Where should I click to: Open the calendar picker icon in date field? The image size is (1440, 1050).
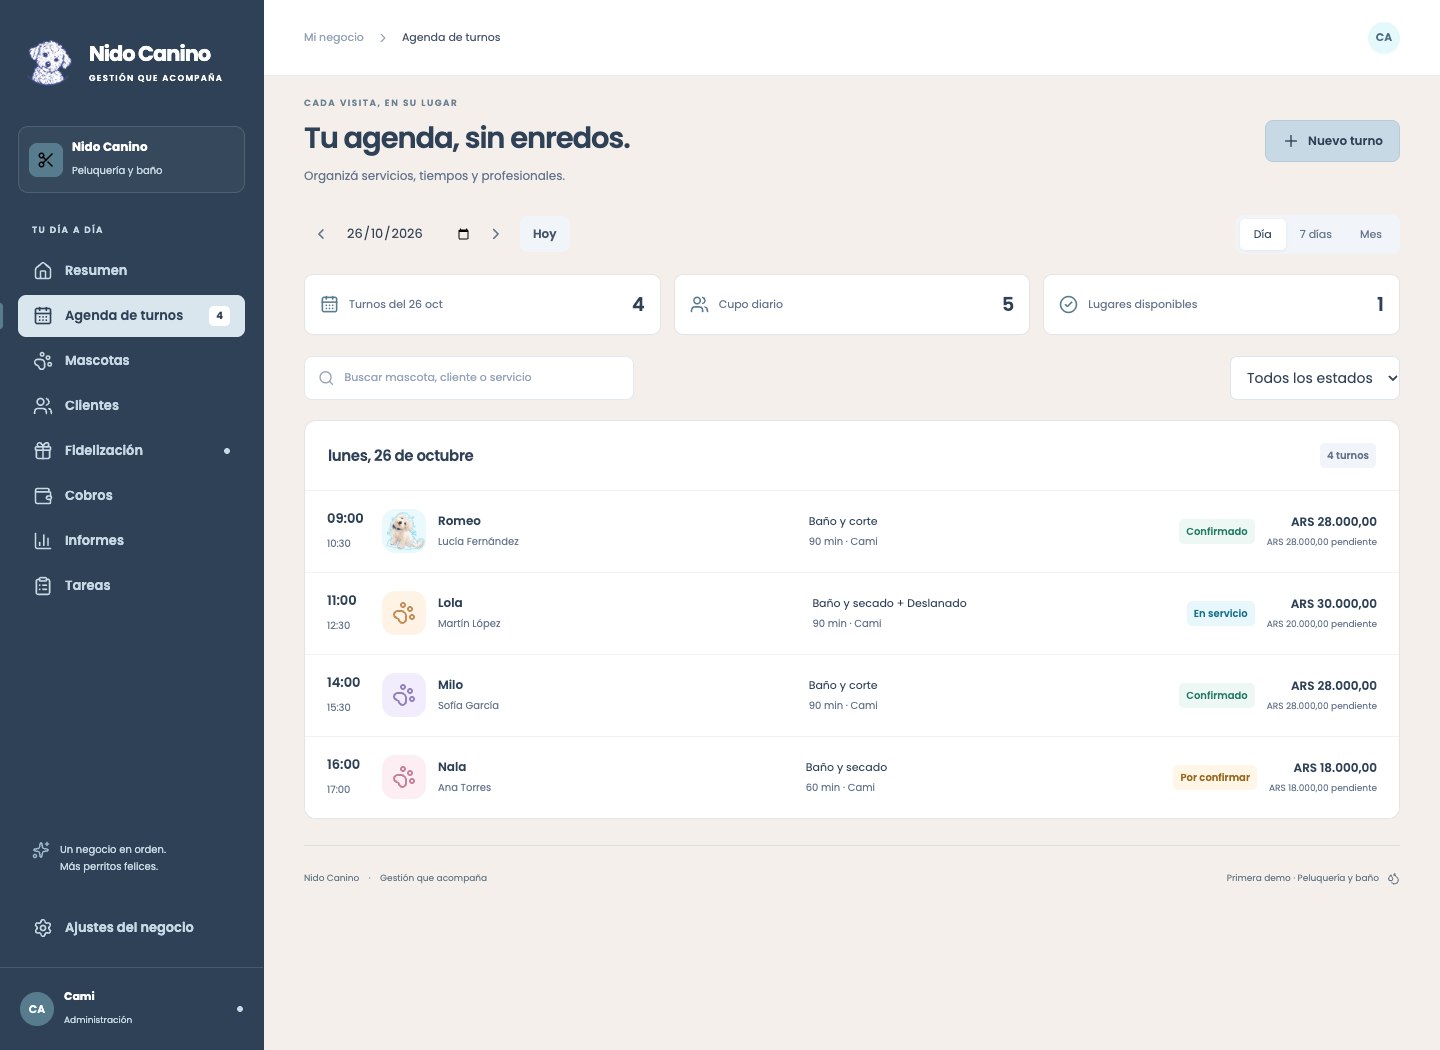click(x=463, y=234)
